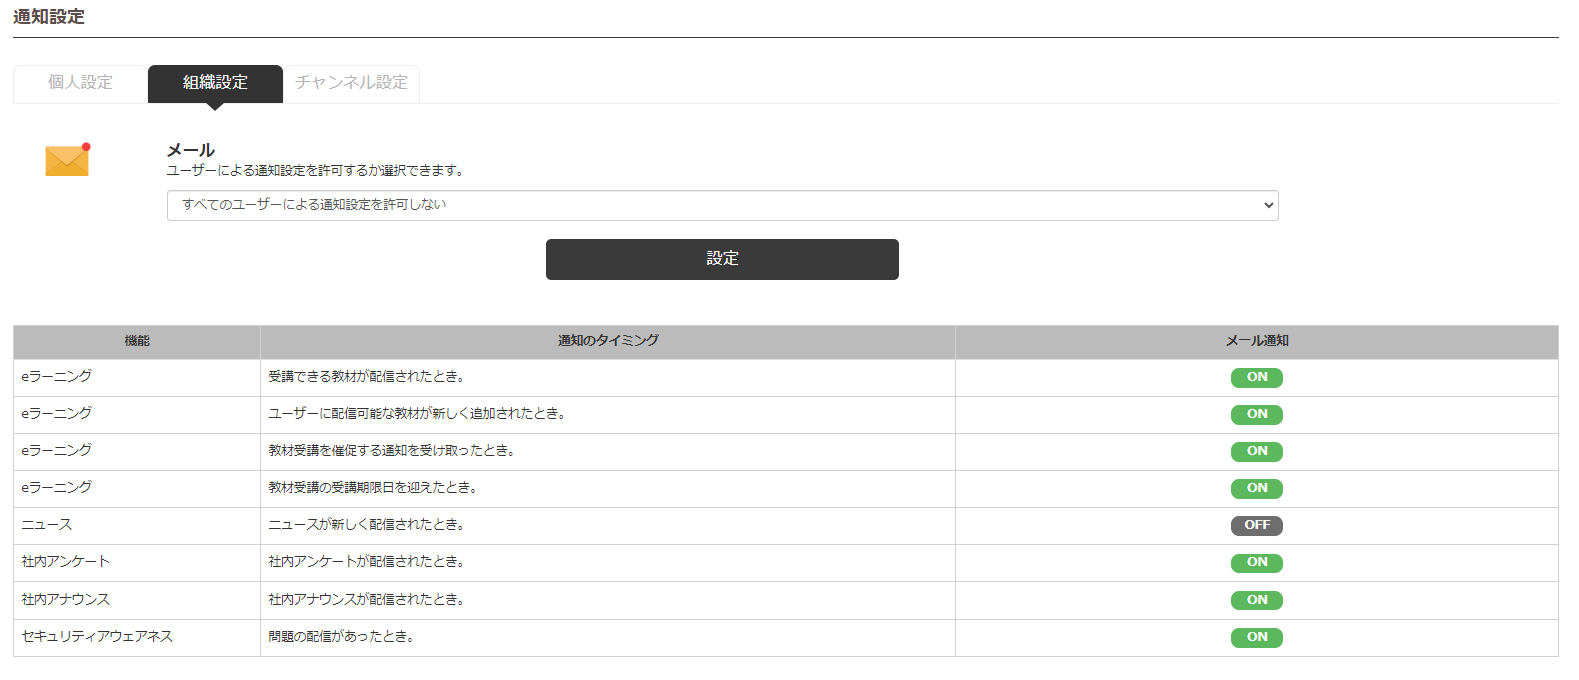Image resolution: width=1579 pixels, height=680 pixels.
Task: Disable mail for 教材受講を催促する通知 row
Action: coord(1256,451)
